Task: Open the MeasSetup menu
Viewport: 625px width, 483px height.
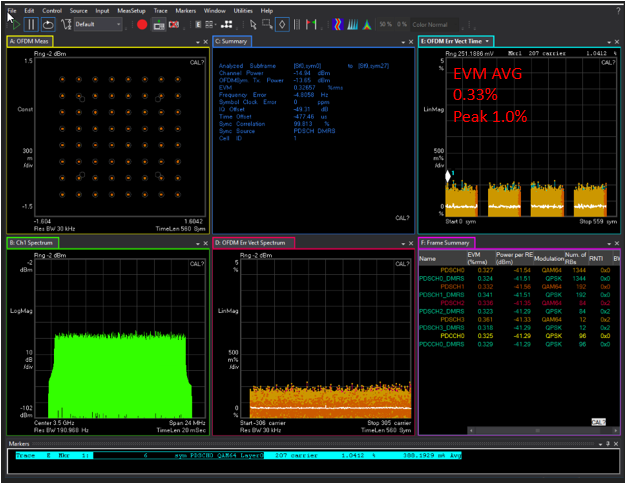Action: coord(130,10)
